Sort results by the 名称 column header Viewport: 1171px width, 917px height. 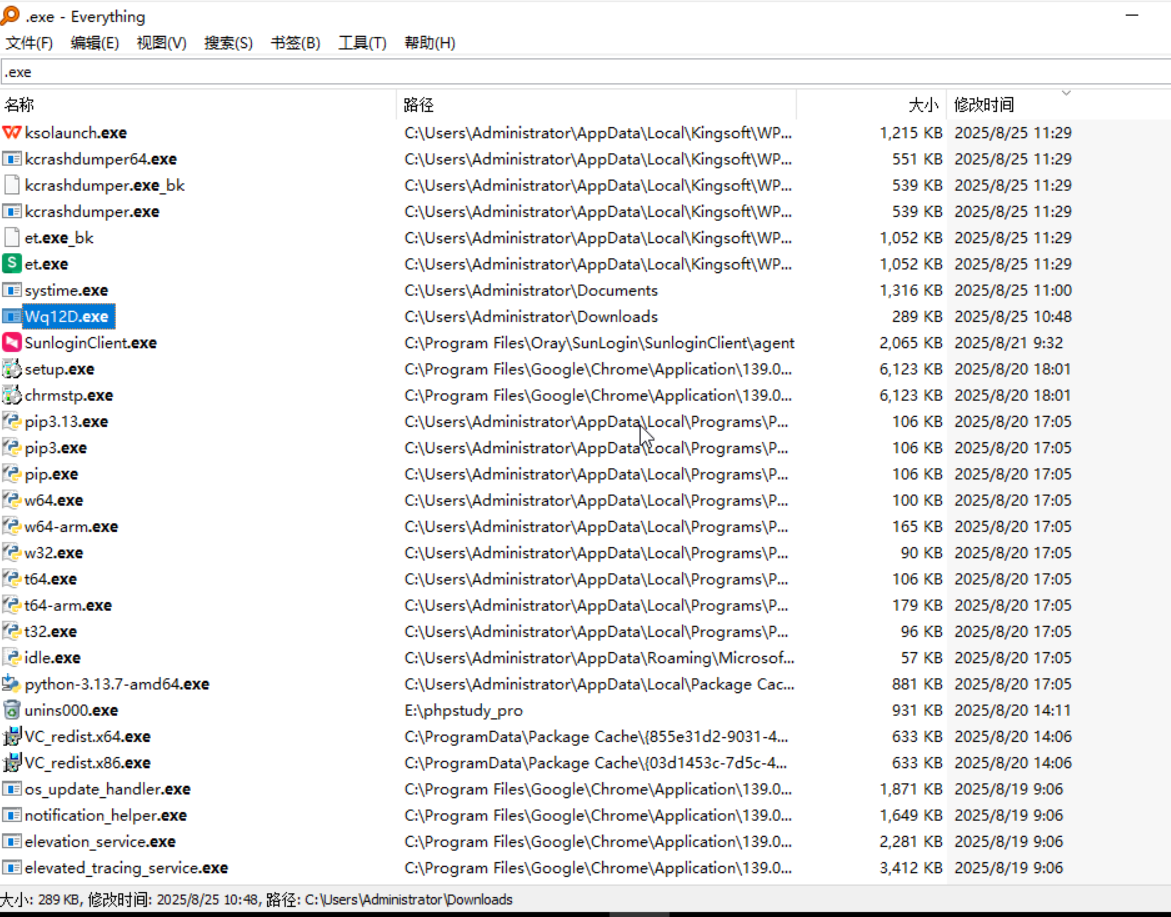point(18,104)
